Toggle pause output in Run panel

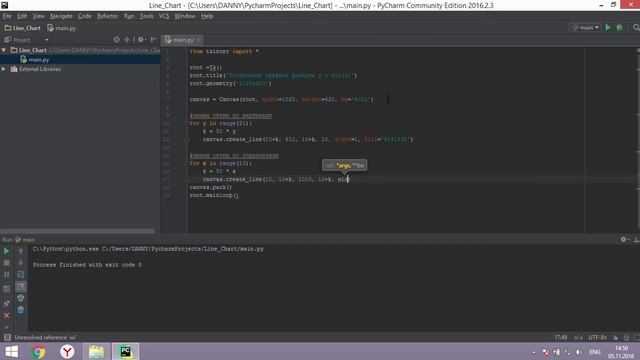click(7, 275)
